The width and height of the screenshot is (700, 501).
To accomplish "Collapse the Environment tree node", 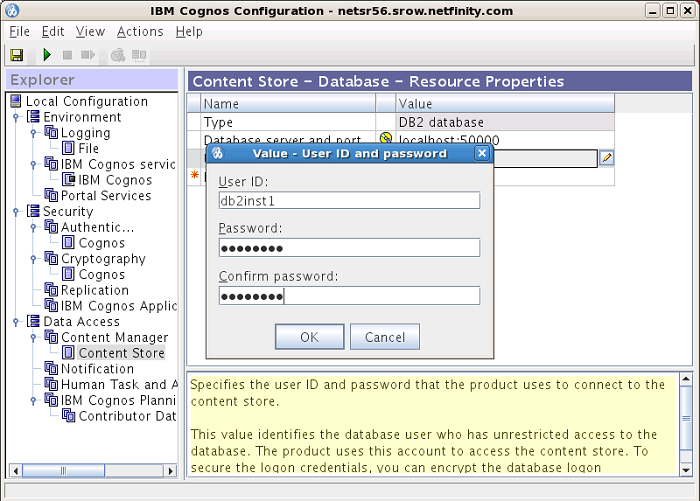I will pos(16,117).
